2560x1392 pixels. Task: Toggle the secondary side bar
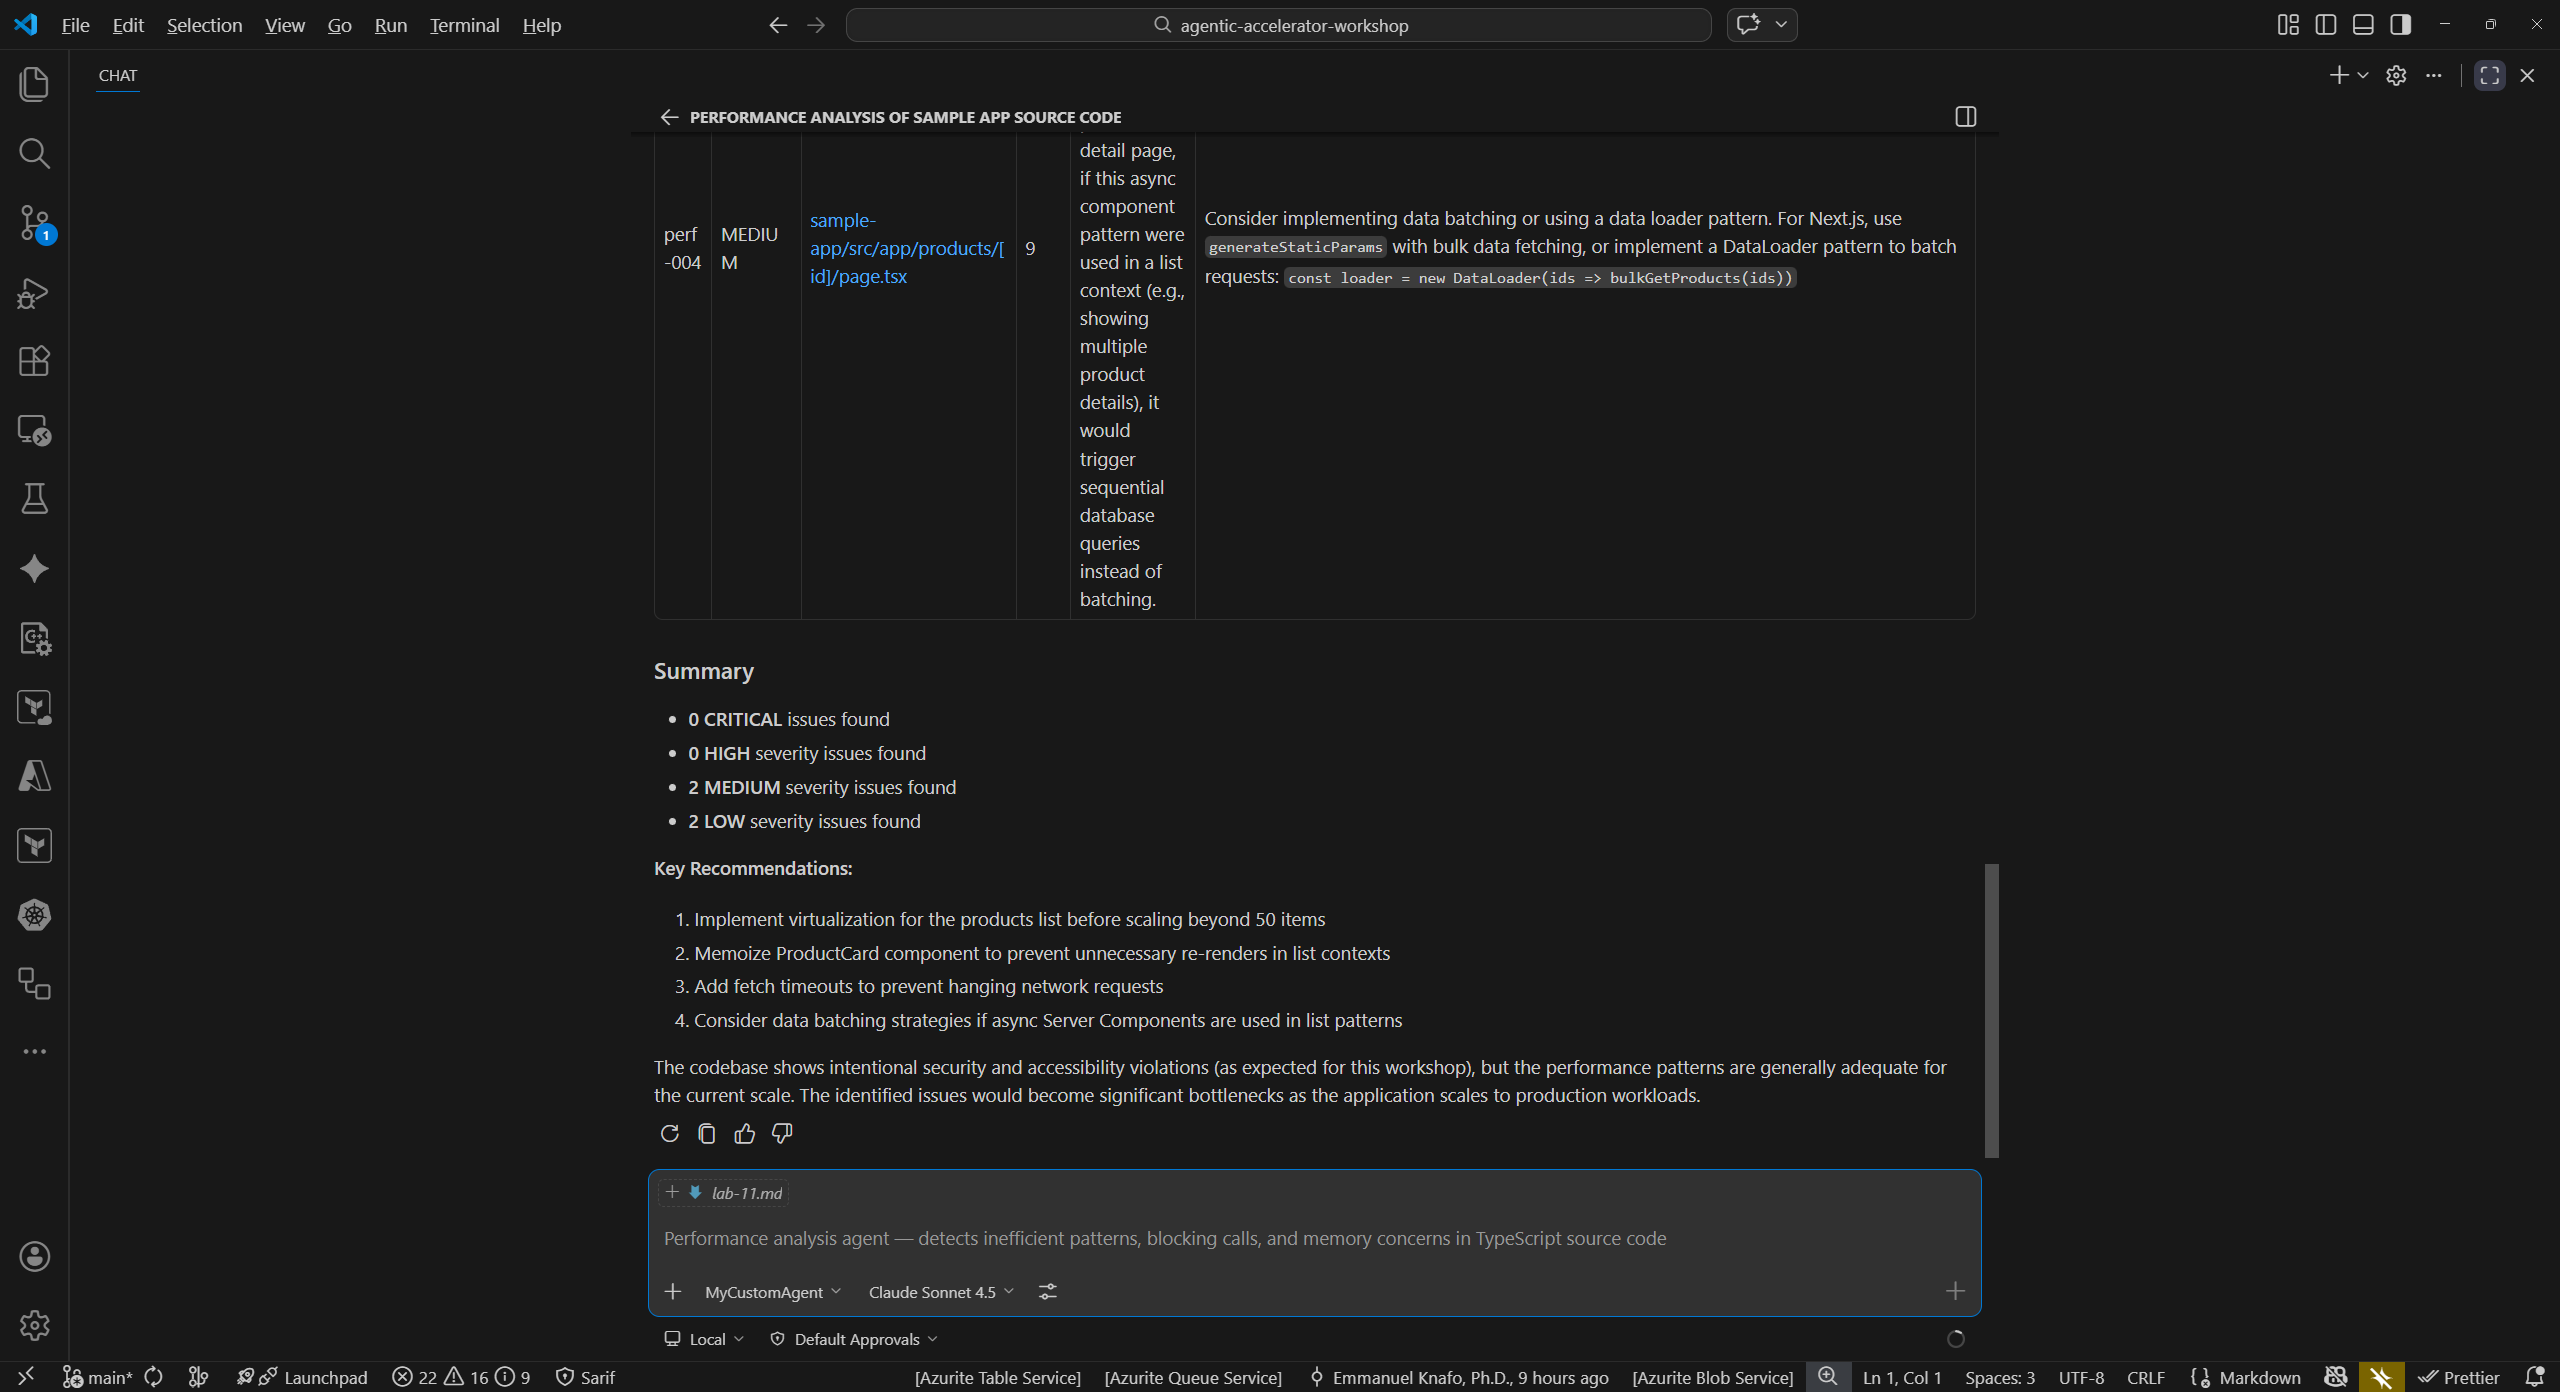coord(2400,24)
